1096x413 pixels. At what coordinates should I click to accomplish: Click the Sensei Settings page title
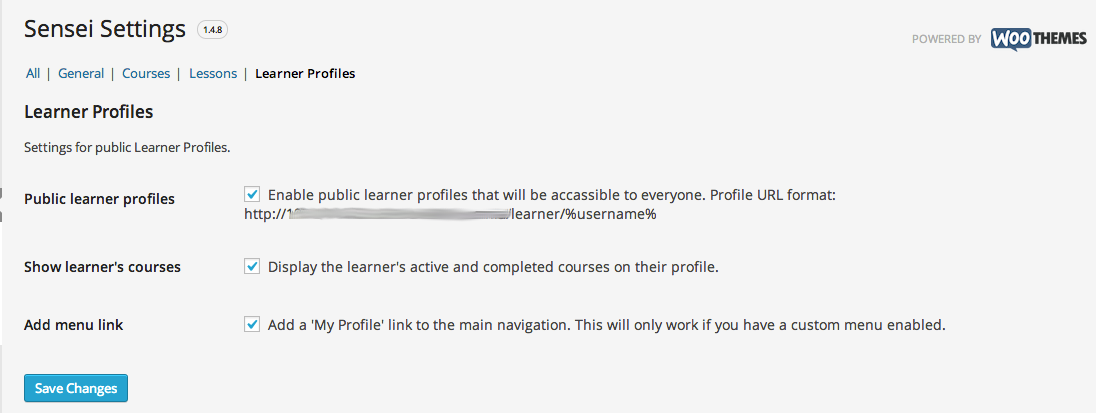click(x=105, y=30)
